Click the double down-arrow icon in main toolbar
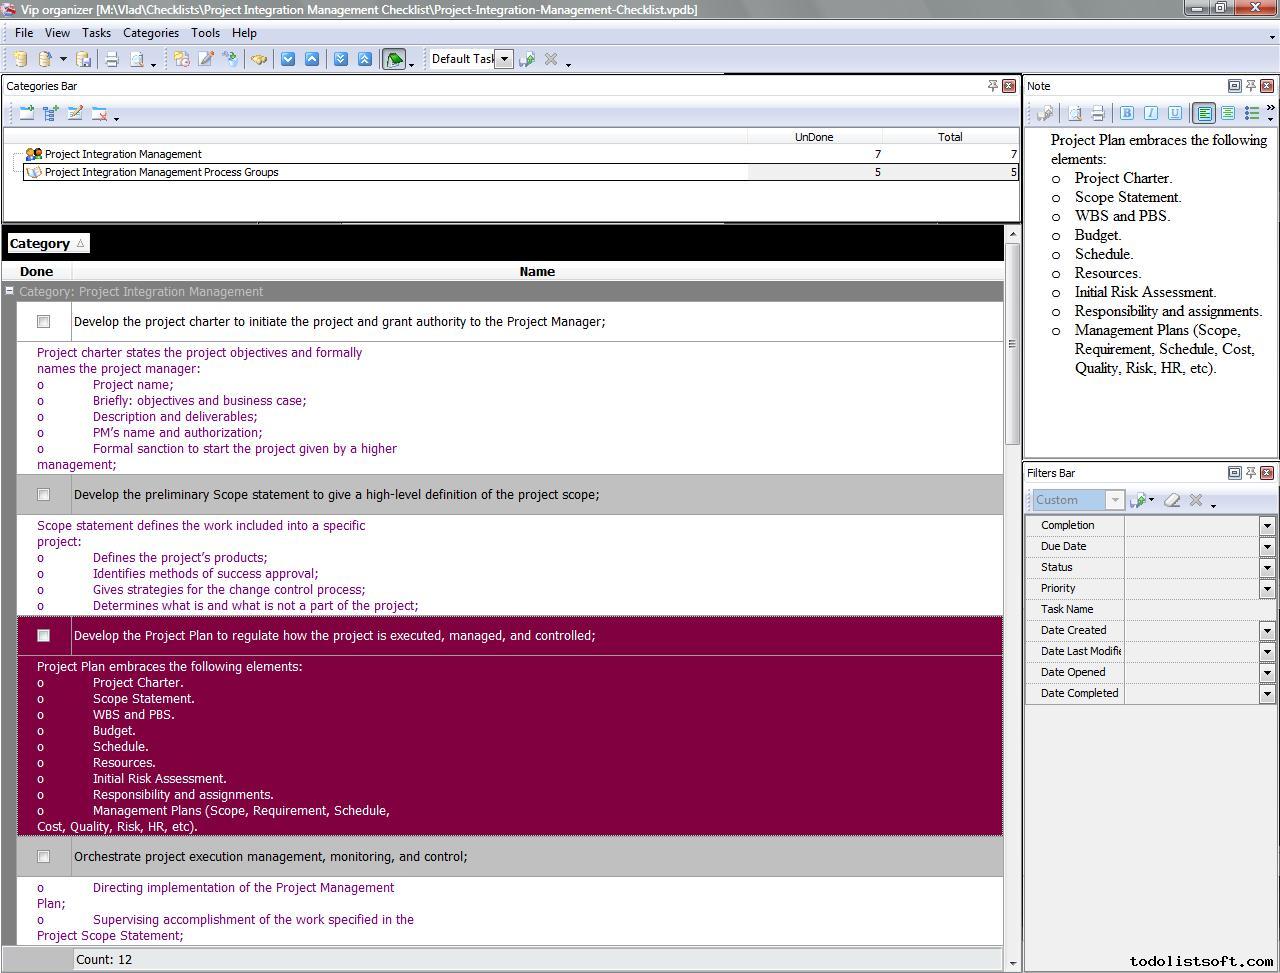Viewport: 1280px width, 973px height. (x=341, y=59)
